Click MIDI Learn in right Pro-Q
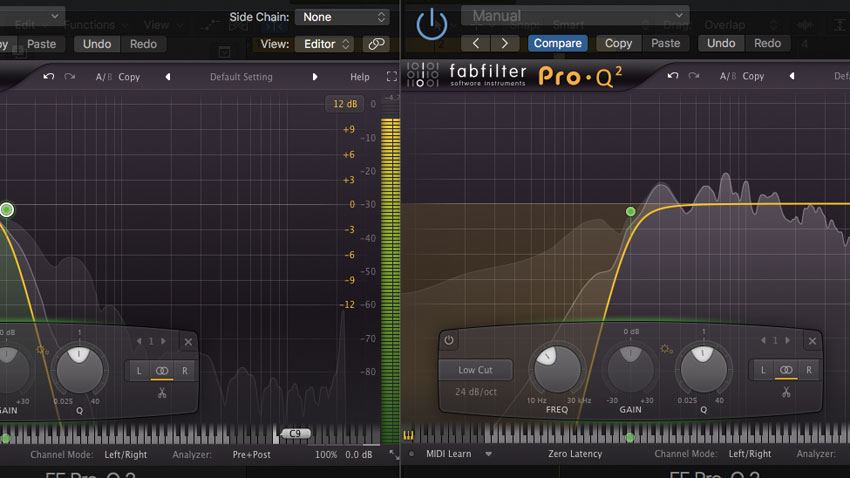The height and width of the screenshot is (478, 850). tap(448, 454)
